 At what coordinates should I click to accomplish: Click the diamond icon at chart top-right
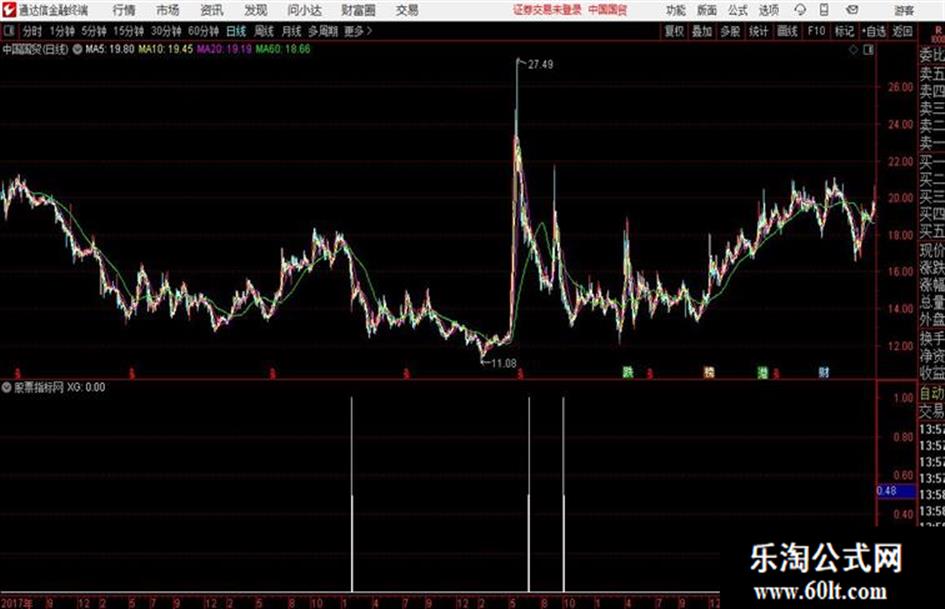[853, 50]
